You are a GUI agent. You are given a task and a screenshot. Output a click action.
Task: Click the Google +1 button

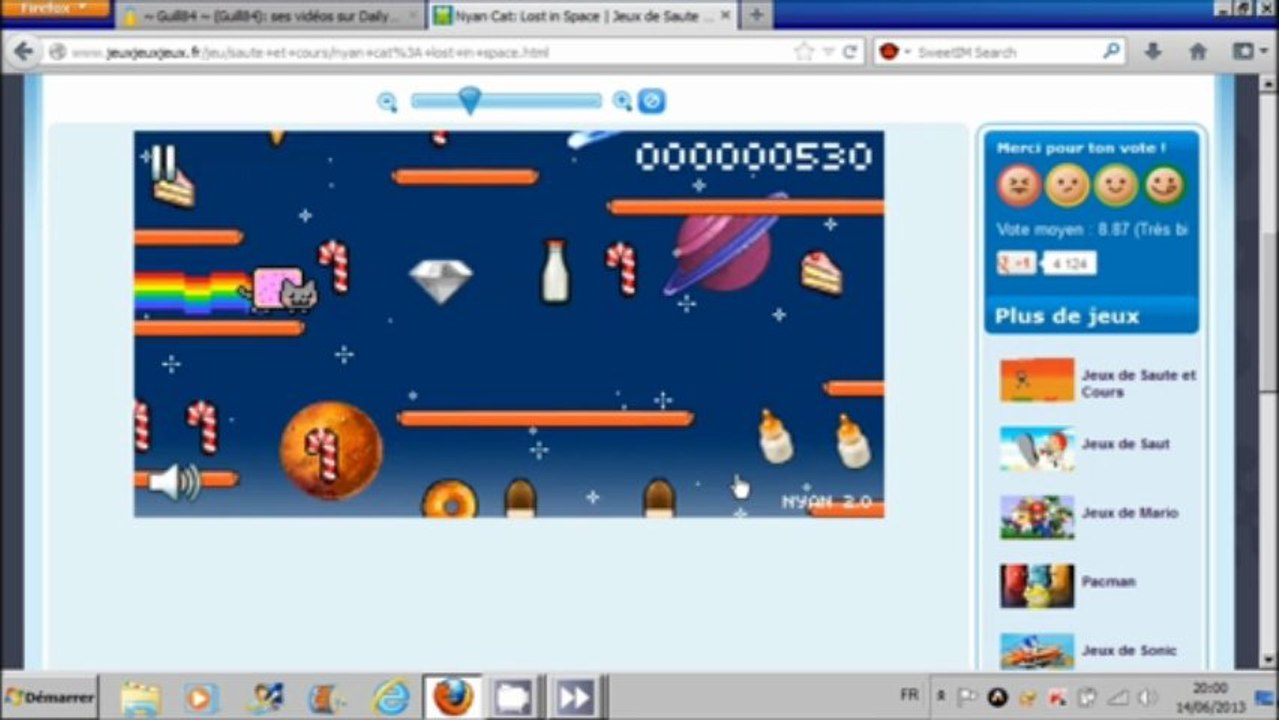click(x=1017, y=263)
